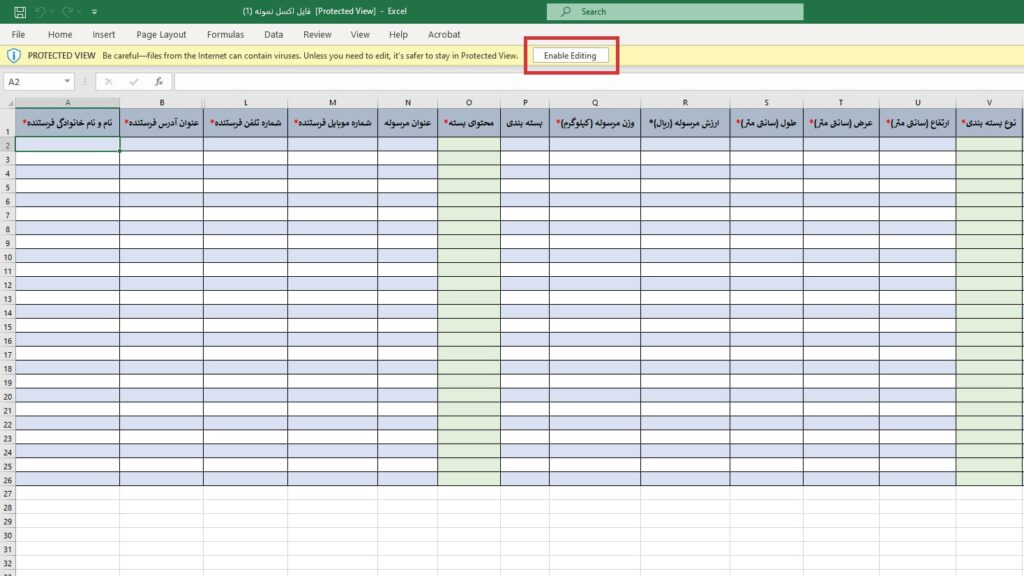The image size is (1024, 576).
Task: Select row 10 header
Action: click(x=7, y=257)
